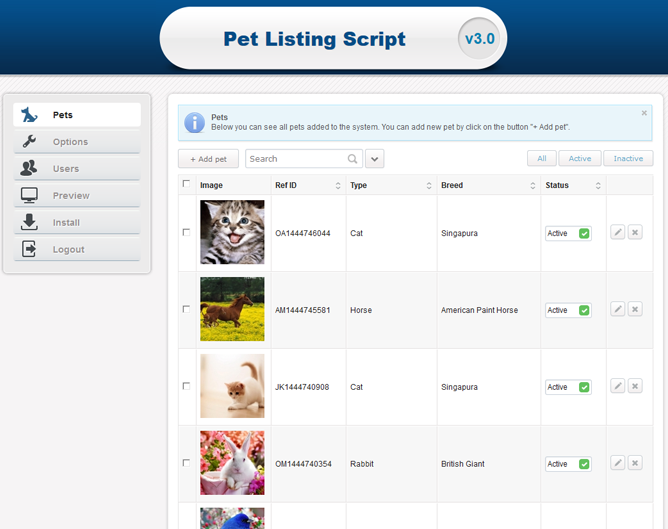The image size is (668, 529).
Task: Click the monitor icon beside Preview
Action: (x=29, y=195)
